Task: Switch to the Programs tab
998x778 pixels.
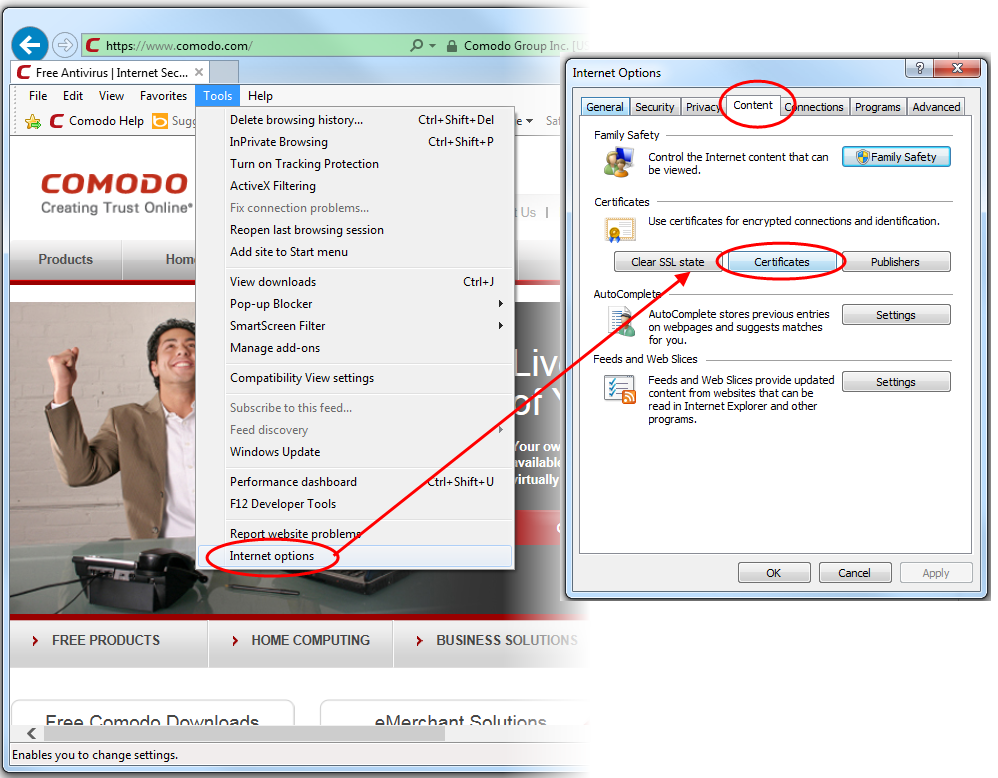Action: (x=878, y=107)
